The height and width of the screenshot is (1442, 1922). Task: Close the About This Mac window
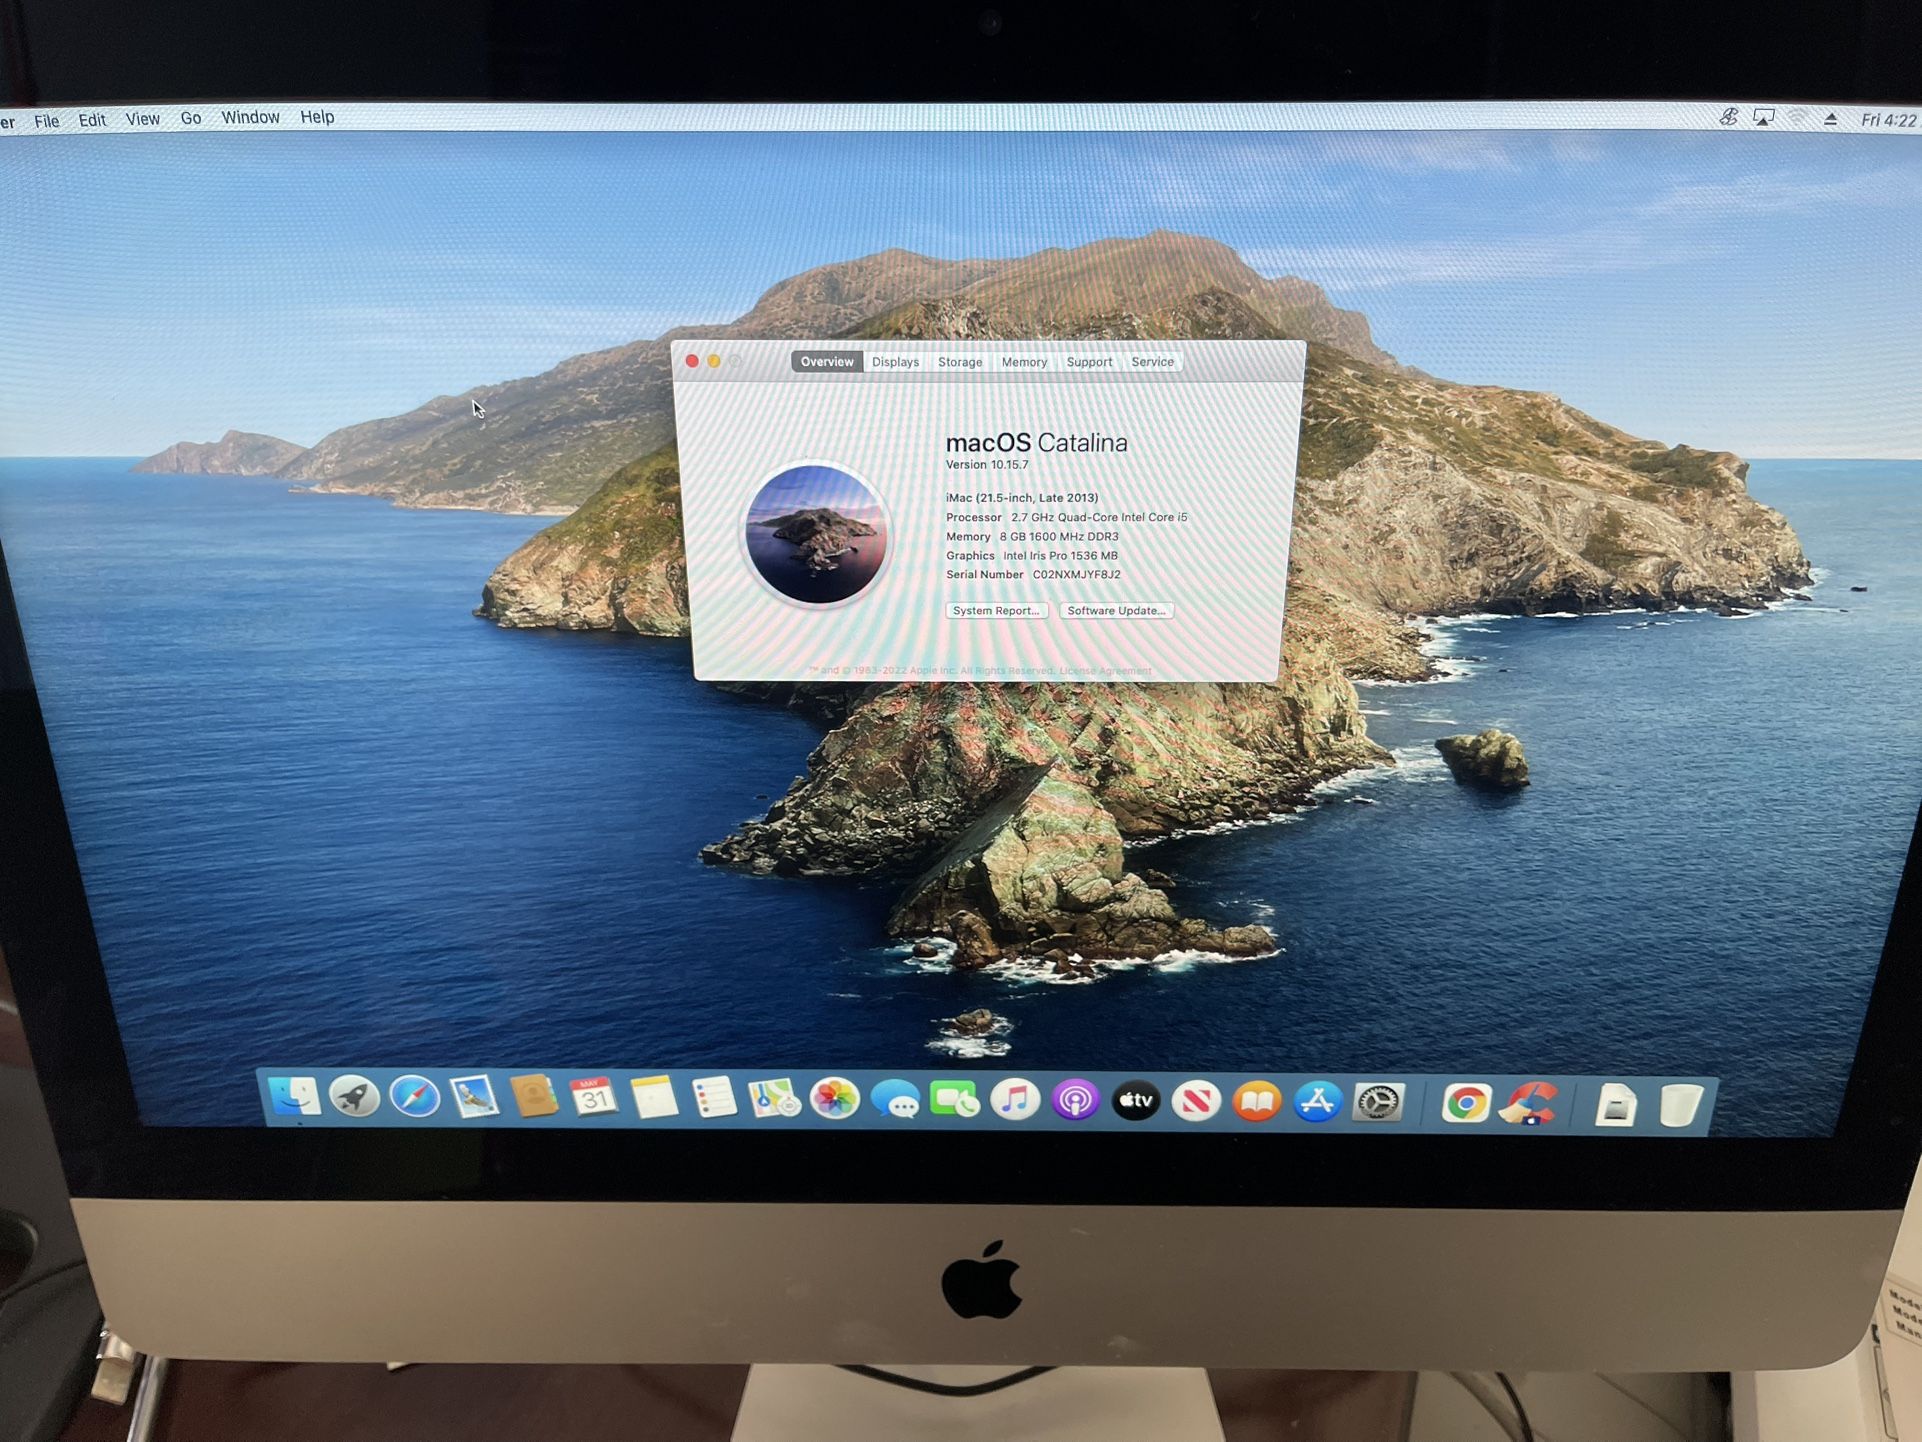(692, 361)
